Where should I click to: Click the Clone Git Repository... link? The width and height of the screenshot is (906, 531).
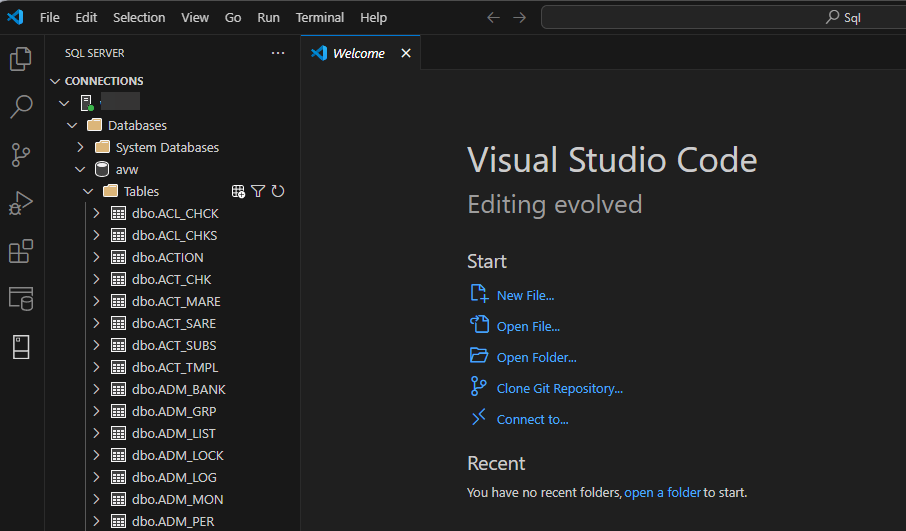(x=559, y=388)
